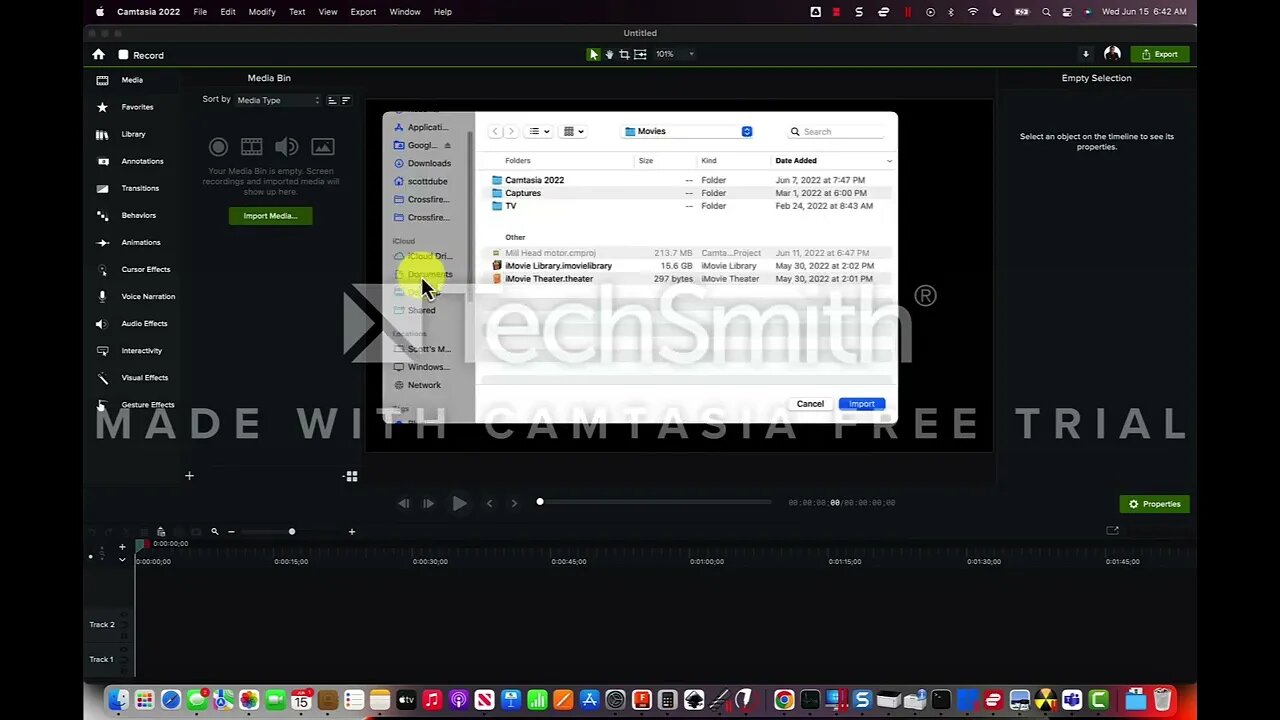This screenshot has height=720, width=1280.
Task: Sort by Date Added column
Action: click(796, 160)
